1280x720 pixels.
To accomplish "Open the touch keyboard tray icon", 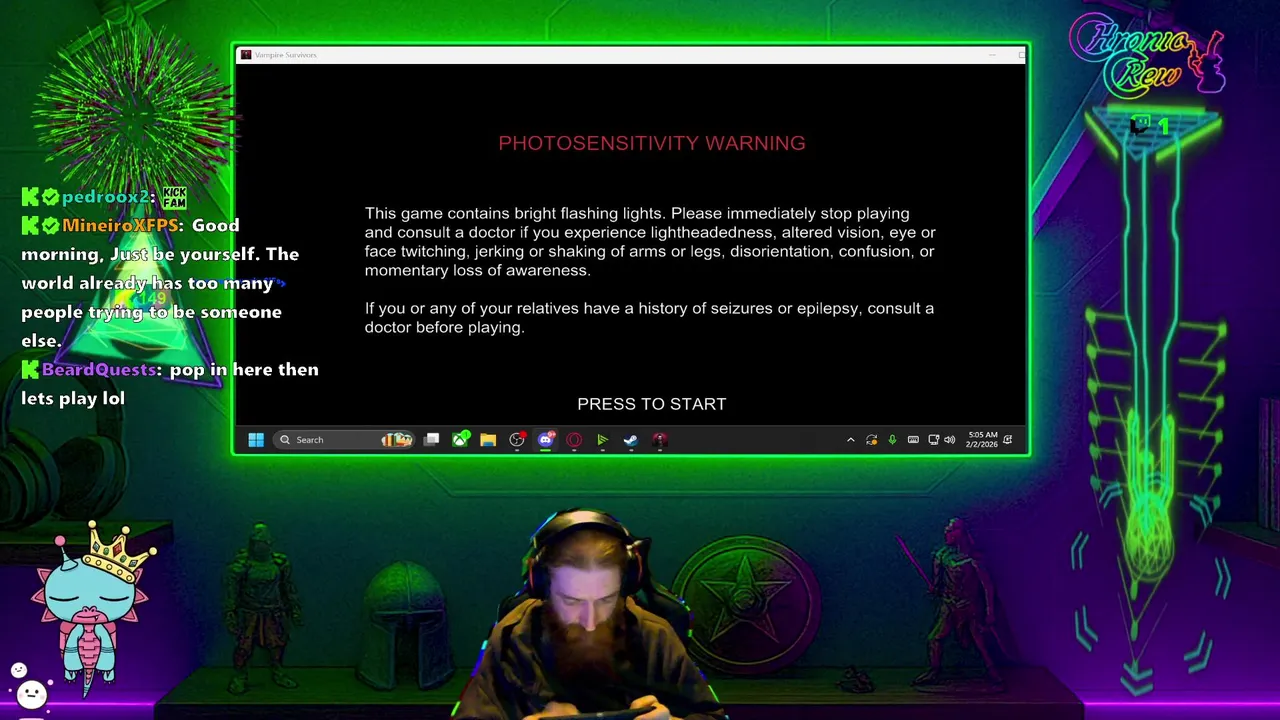I will click(x=913, y=440).
